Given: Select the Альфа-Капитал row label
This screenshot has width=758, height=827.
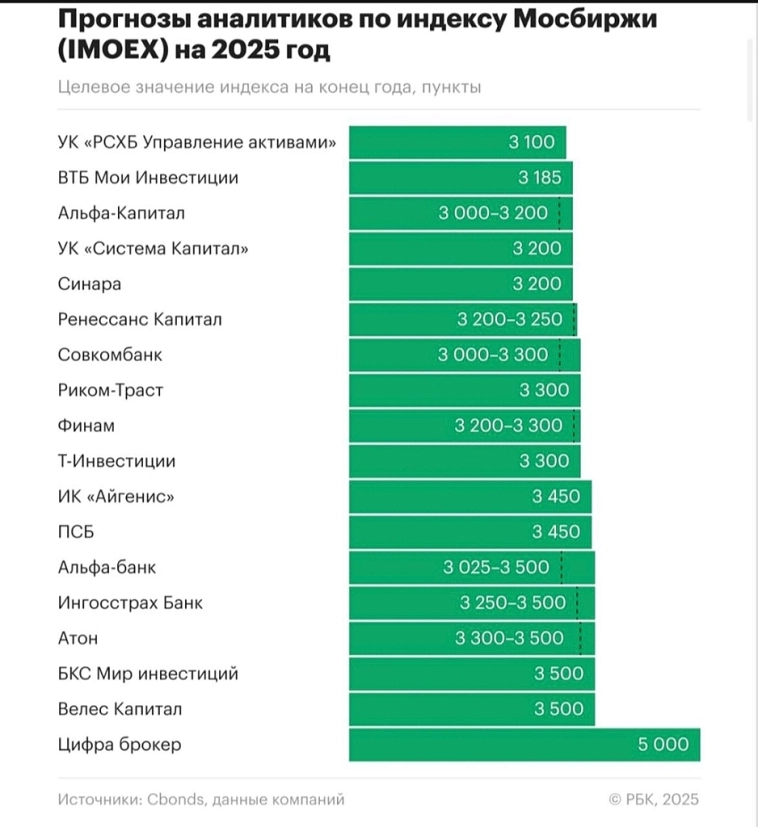Looking at the screenshot, I should pos(121,213).
